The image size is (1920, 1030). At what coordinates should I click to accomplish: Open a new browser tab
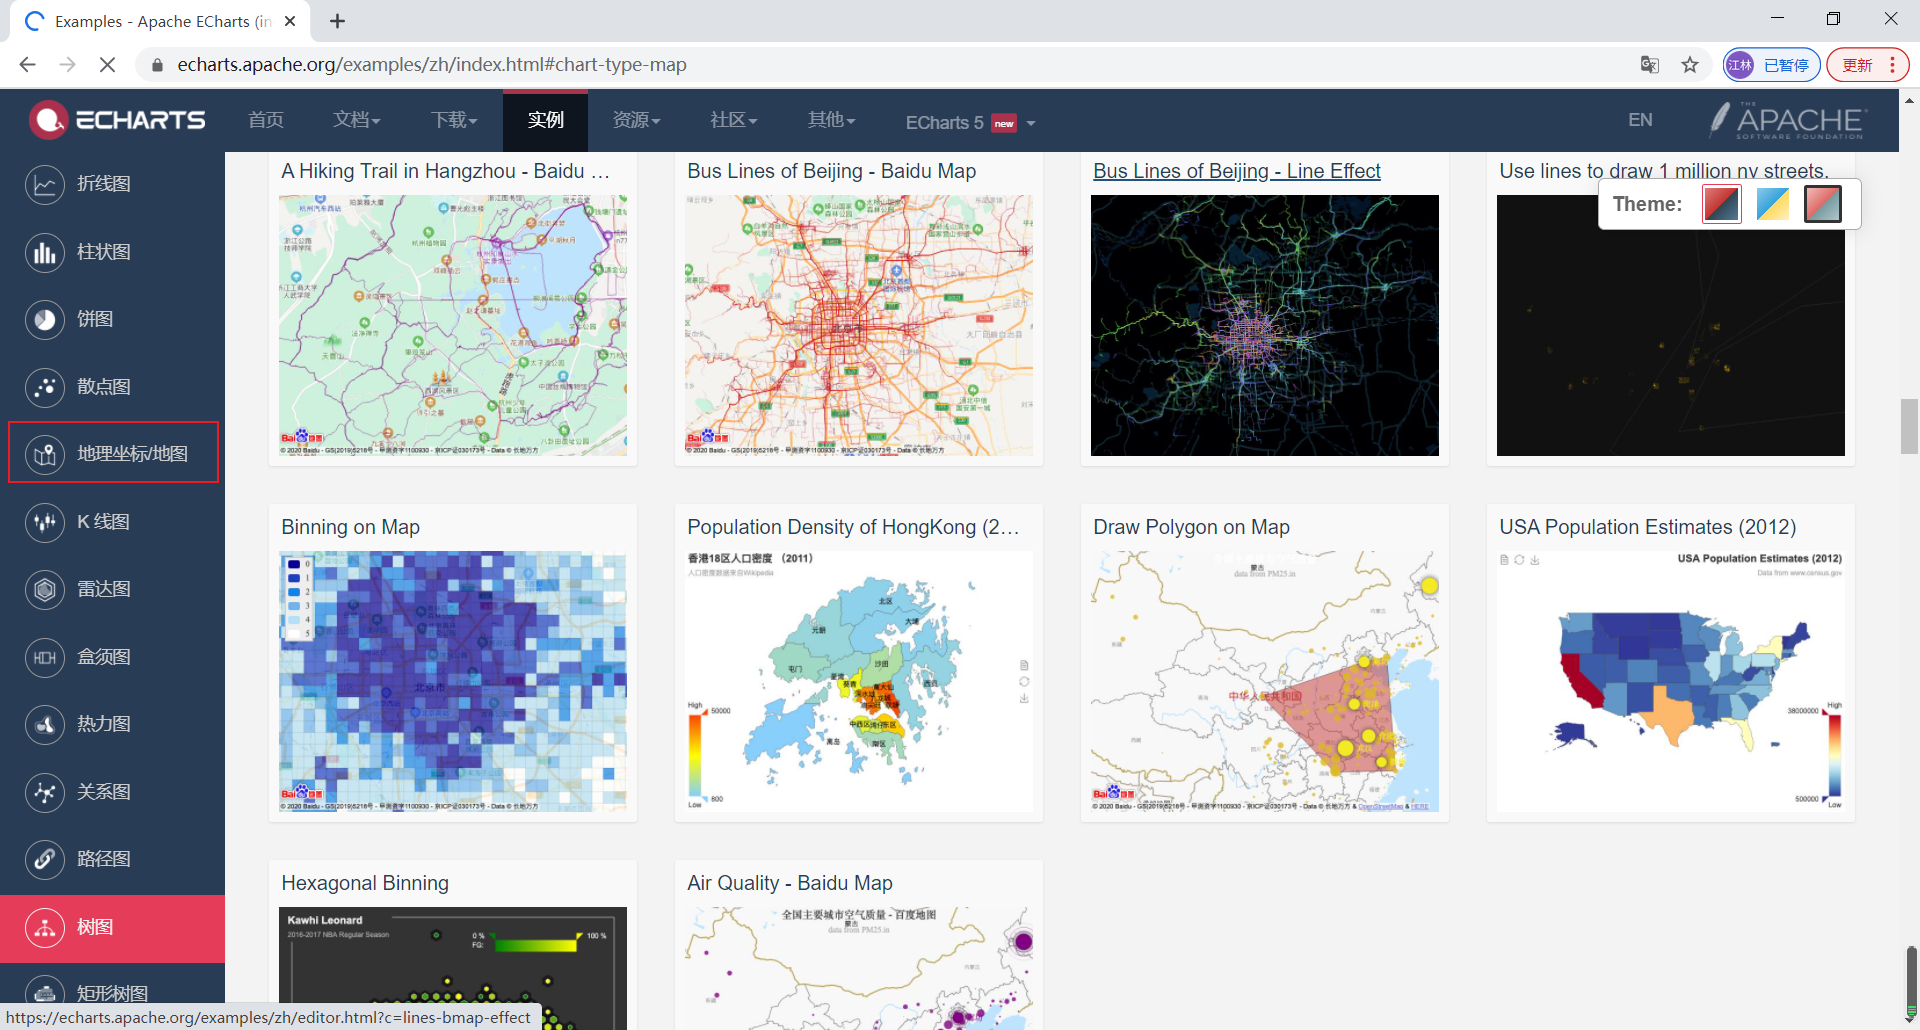click(x=337, y=21)
